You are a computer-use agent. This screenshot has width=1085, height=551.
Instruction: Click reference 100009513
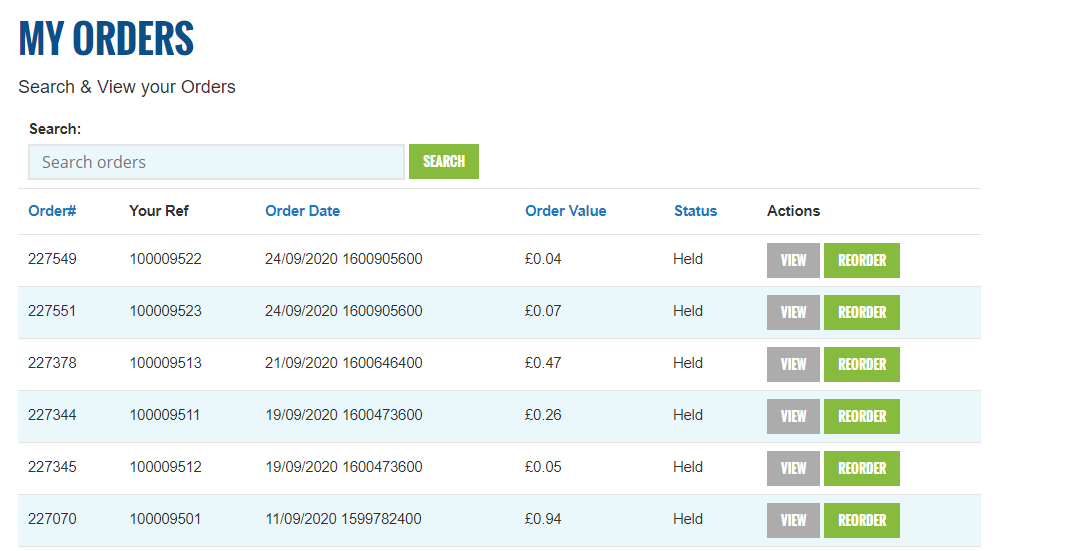tap(165, 363)
